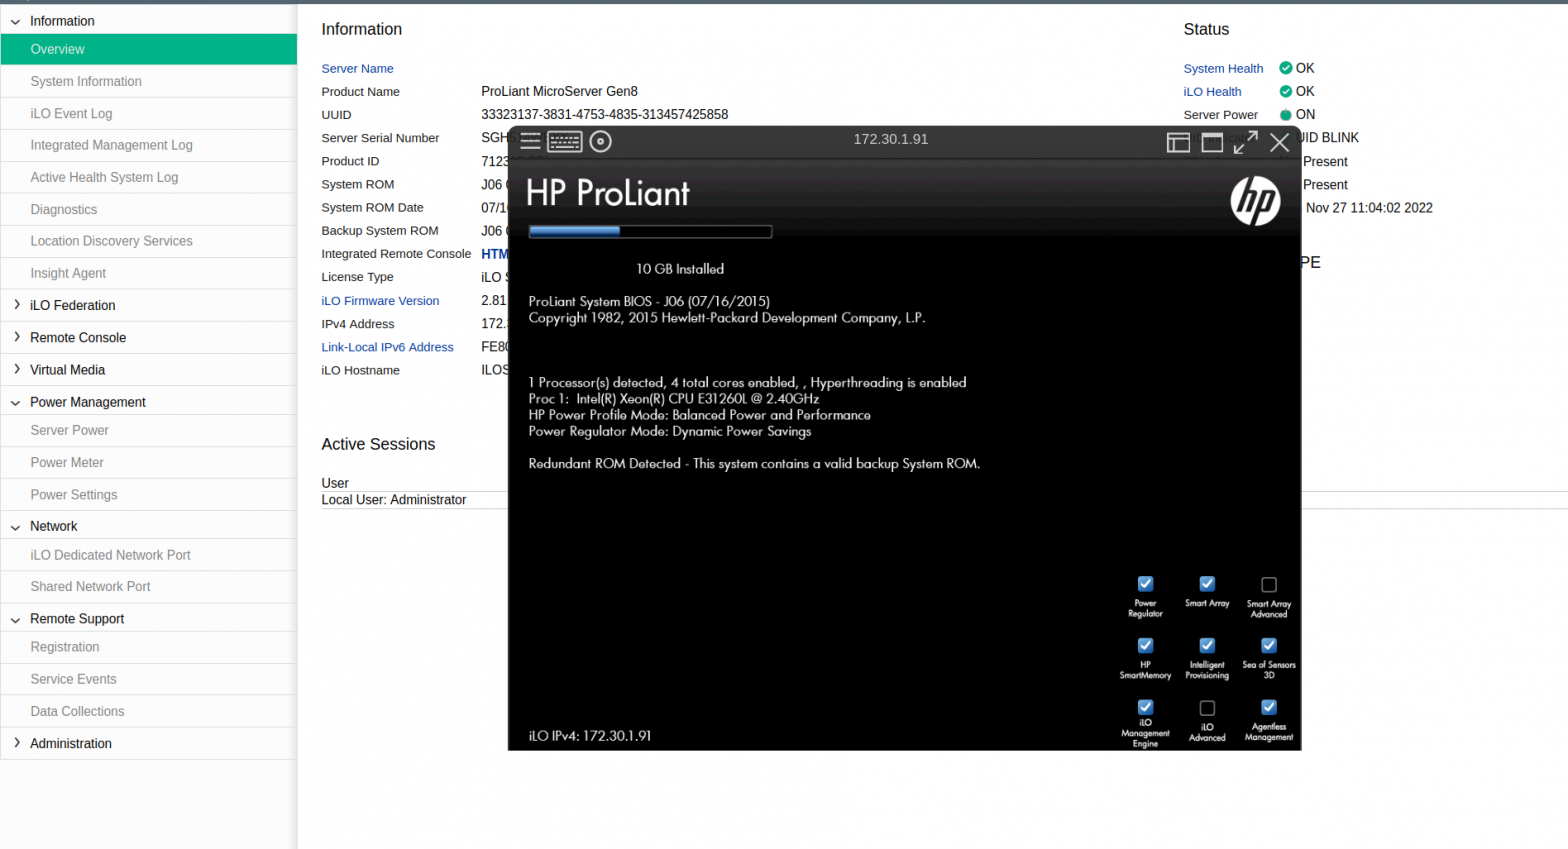This screenshot has width=1568, height=849.
Task: Toggle the Power Regulator checkbox
Action: (x=1145, y=584)
